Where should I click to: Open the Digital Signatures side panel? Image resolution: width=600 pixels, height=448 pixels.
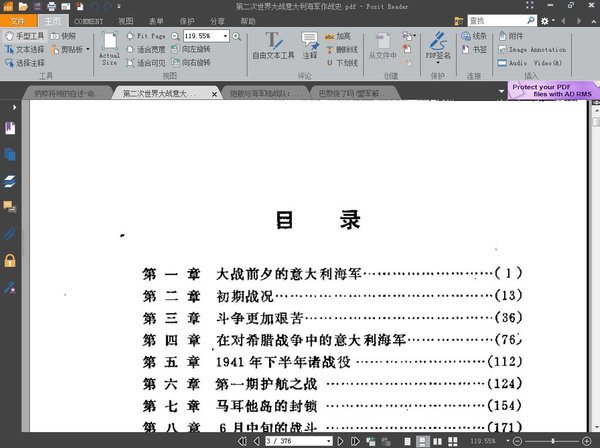pos(10,287)
